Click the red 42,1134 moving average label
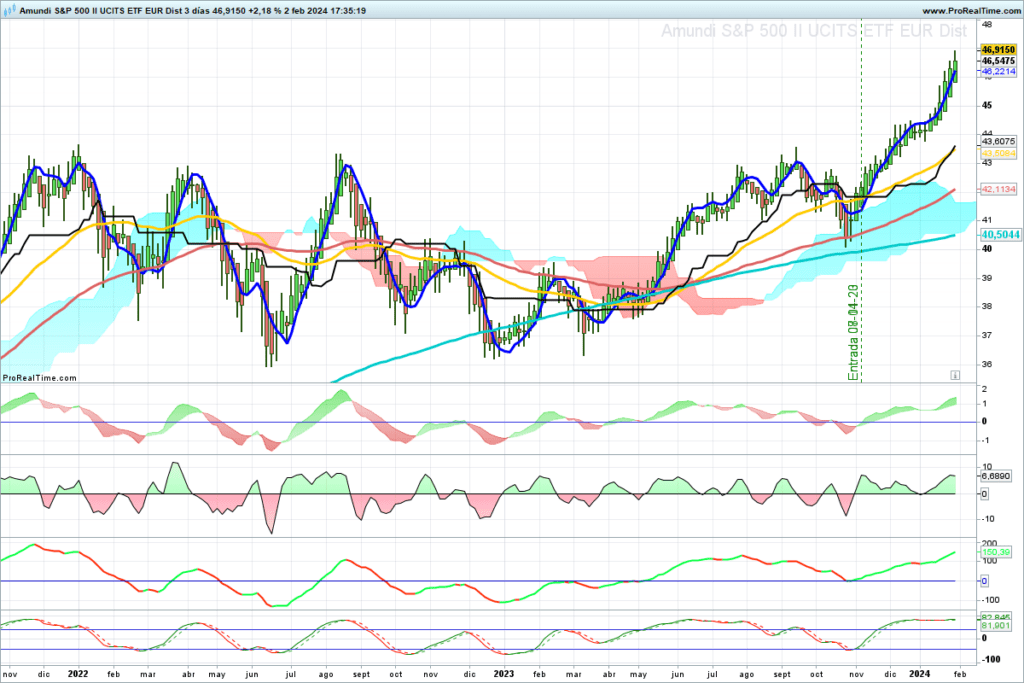 pyautogui.click(x=999, y=189)
